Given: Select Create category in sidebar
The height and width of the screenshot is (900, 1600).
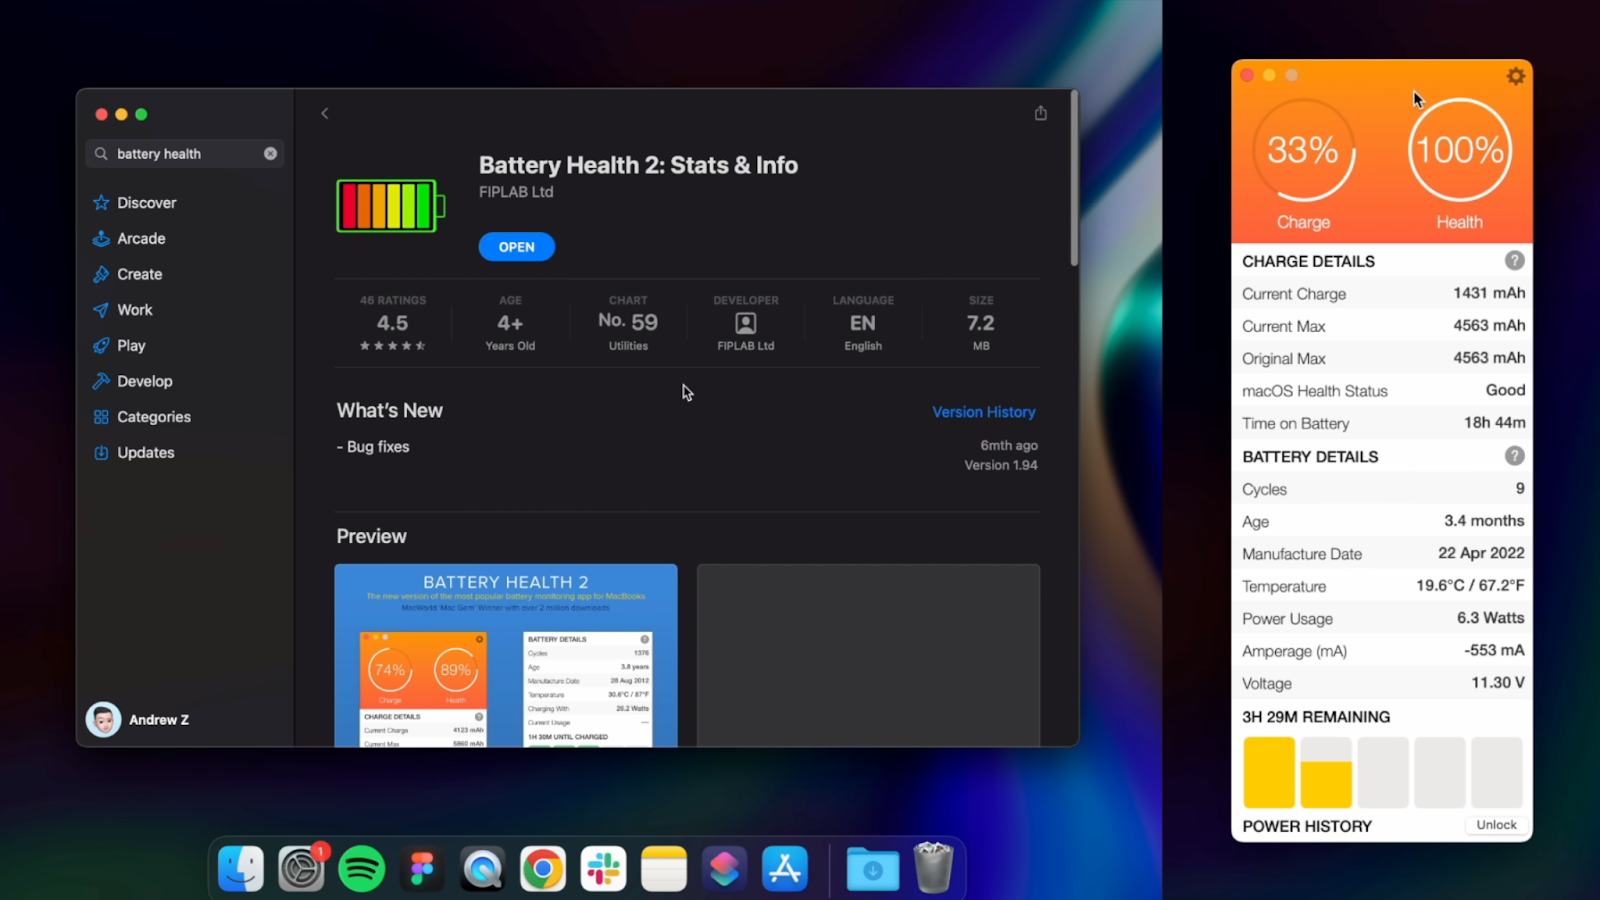Looking at the screenshot, I should [x=139, y=274].
